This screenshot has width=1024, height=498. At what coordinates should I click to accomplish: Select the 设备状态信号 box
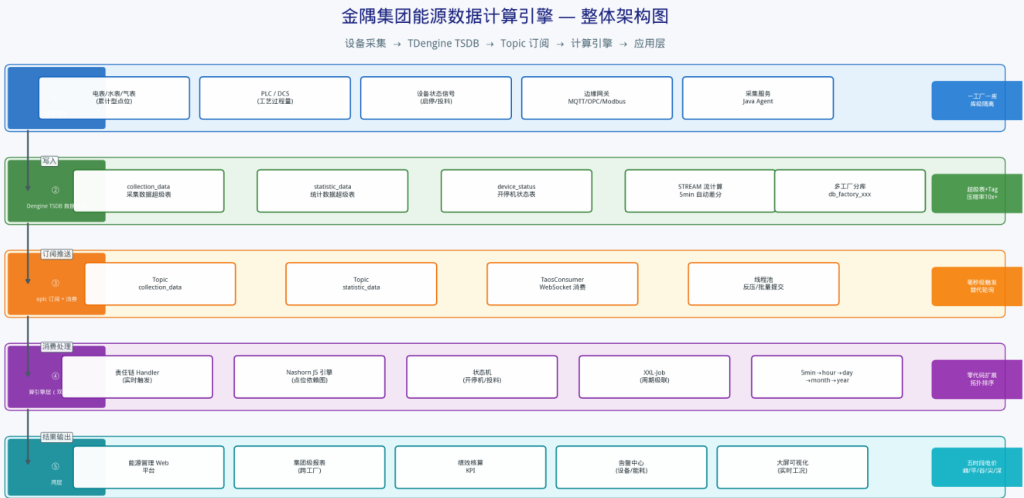pos(436,98)
